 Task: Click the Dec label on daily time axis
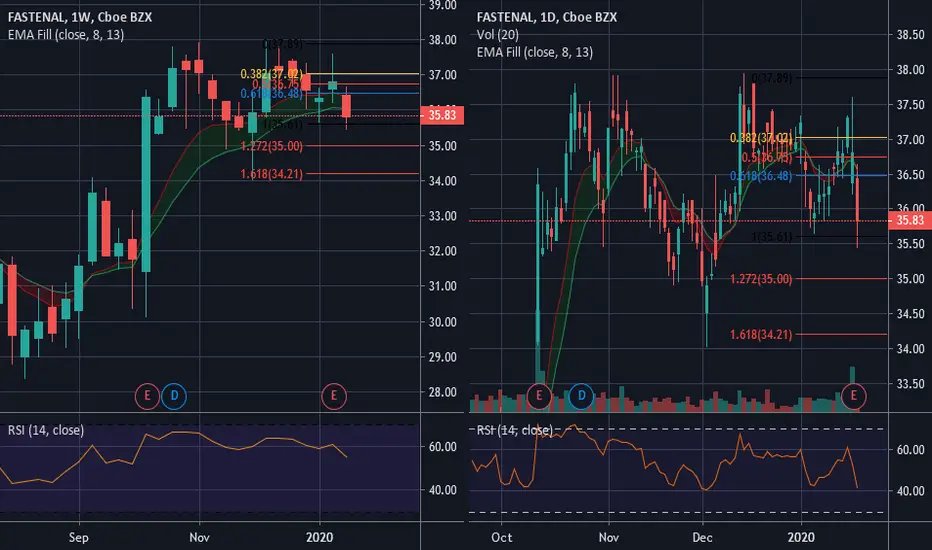coord(702,538)
